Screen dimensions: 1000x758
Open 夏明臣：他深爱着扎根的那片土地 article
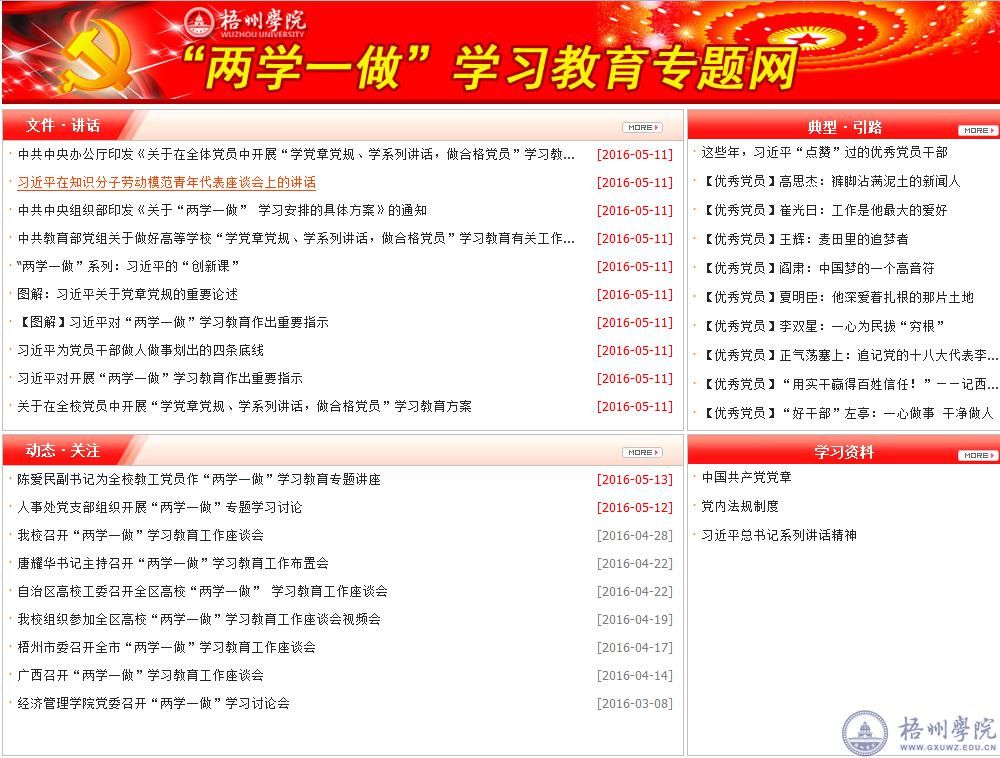[837, 298]
